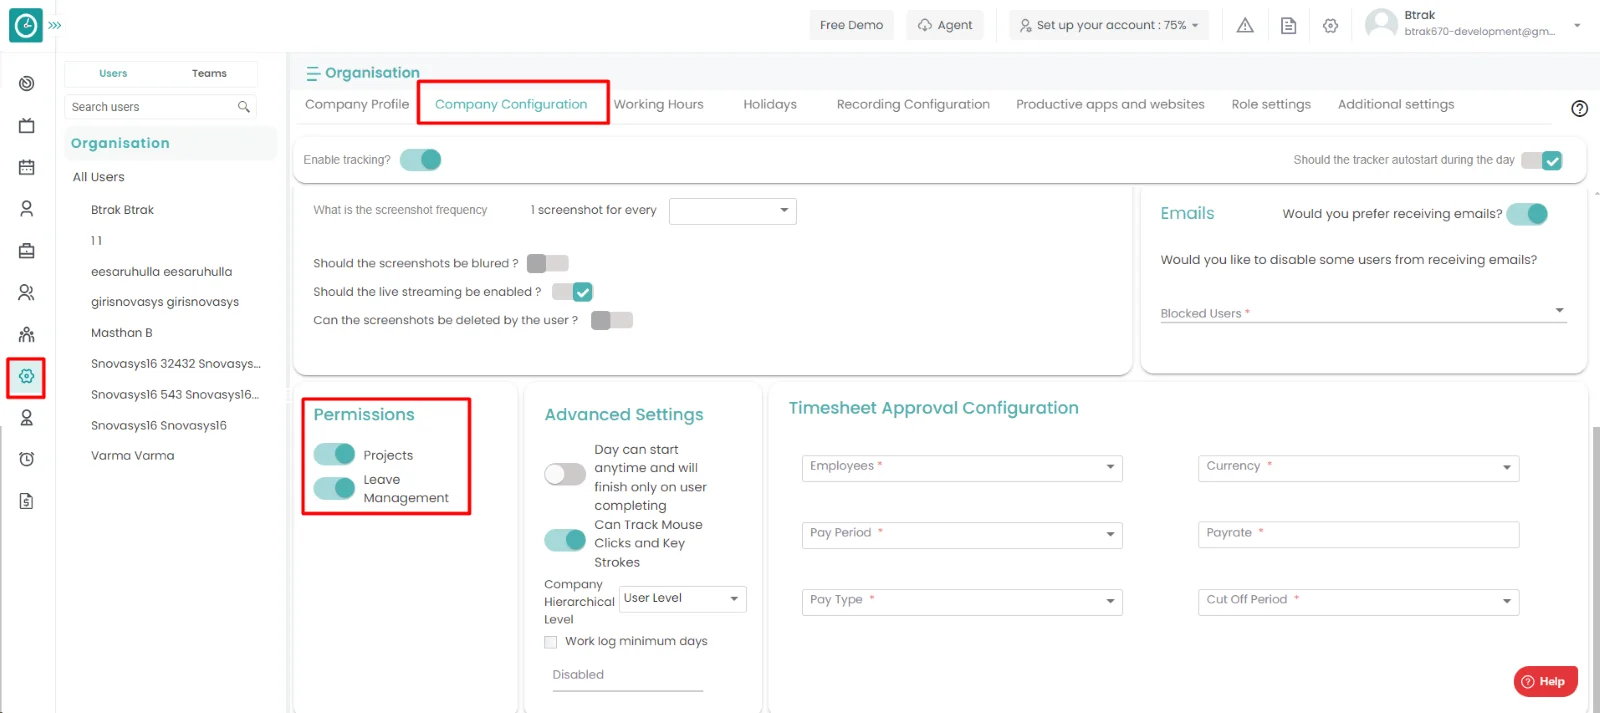Expand the screenshot frequency dropdown
Screen dimensions: 1600x713
732,211
